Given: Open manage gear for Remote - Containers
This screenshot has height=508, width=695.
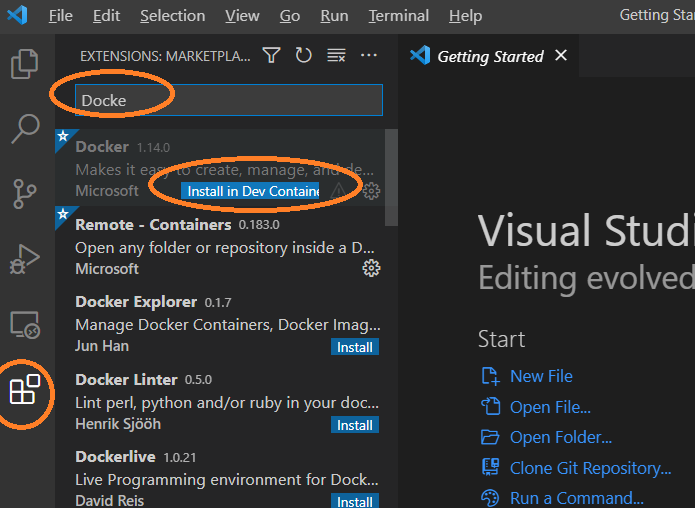Looking at the screenshot, I should click(371, 268).
